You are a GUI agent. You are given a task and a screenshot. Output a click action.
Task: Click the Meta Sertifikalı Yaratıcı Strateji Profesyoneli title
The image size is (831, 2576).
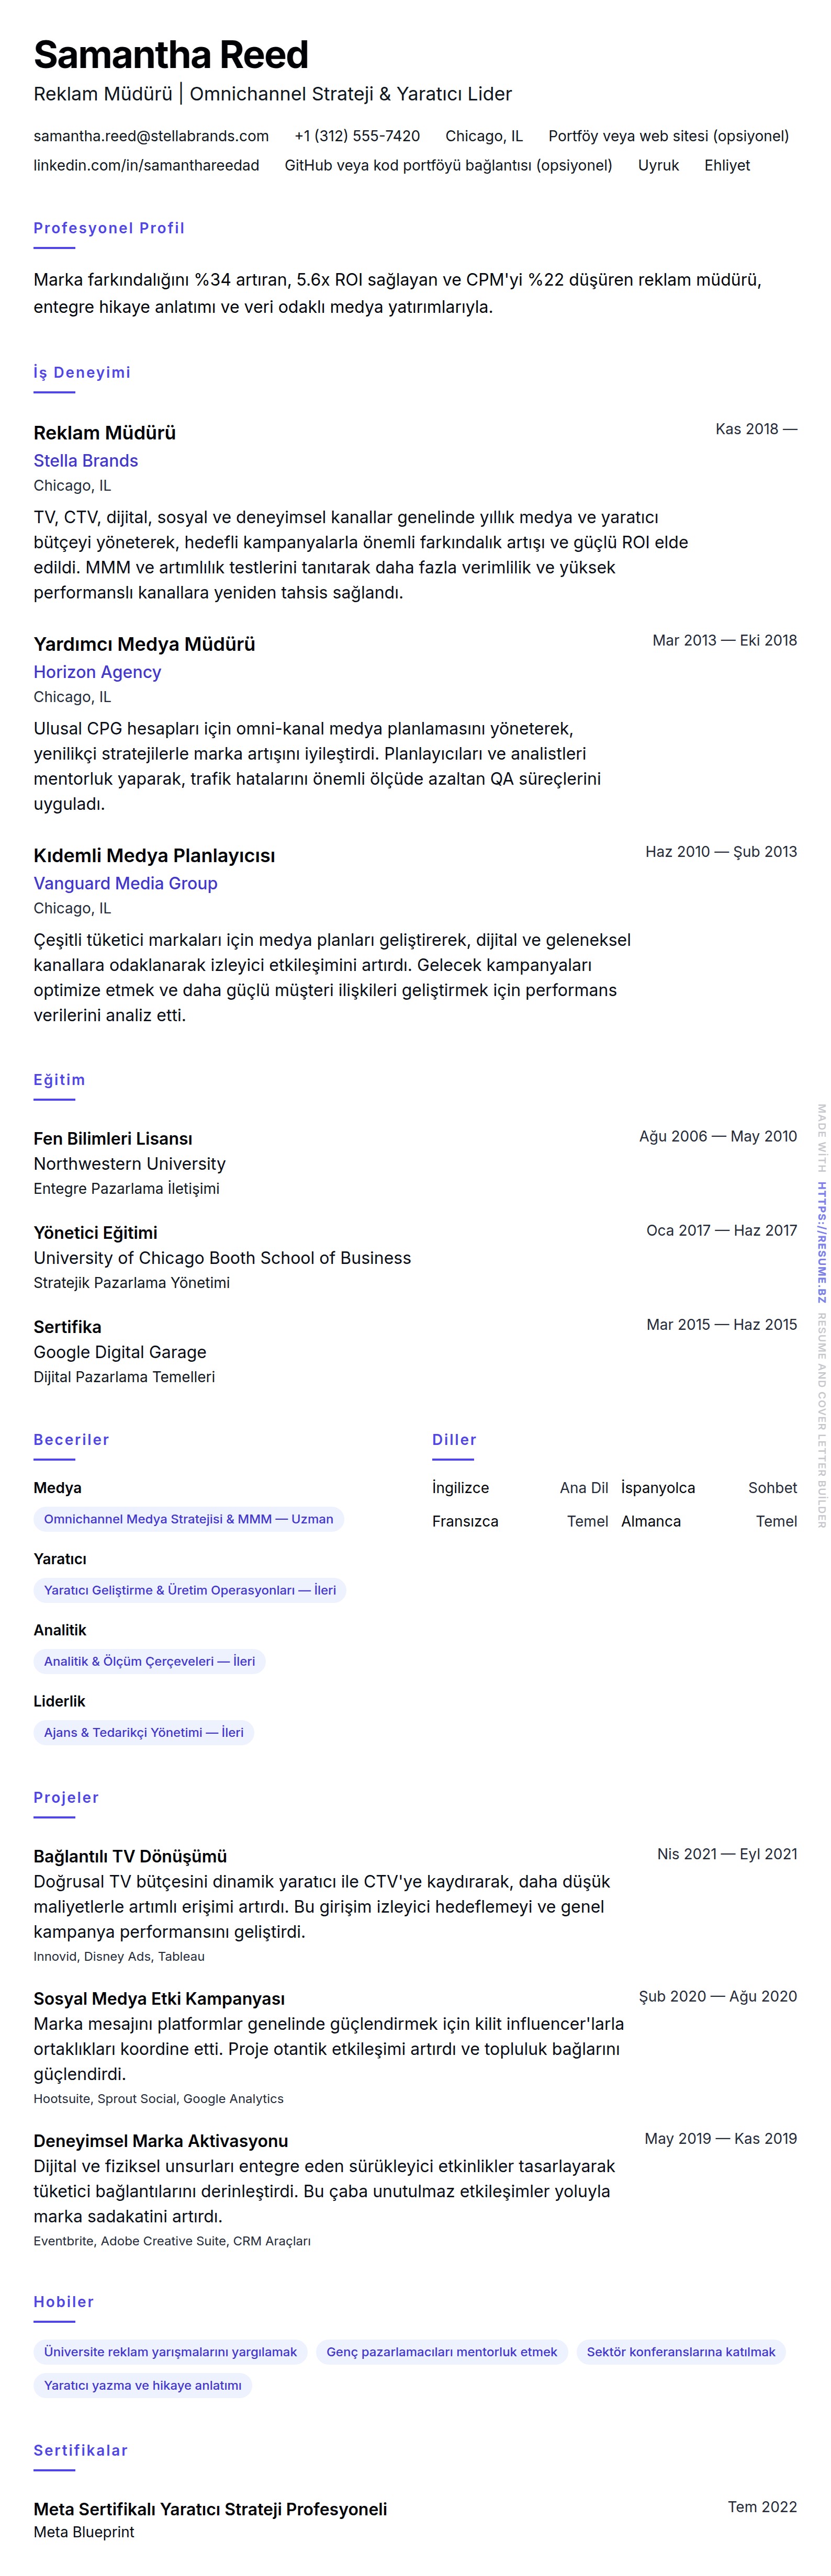(x=210, y=2509)
